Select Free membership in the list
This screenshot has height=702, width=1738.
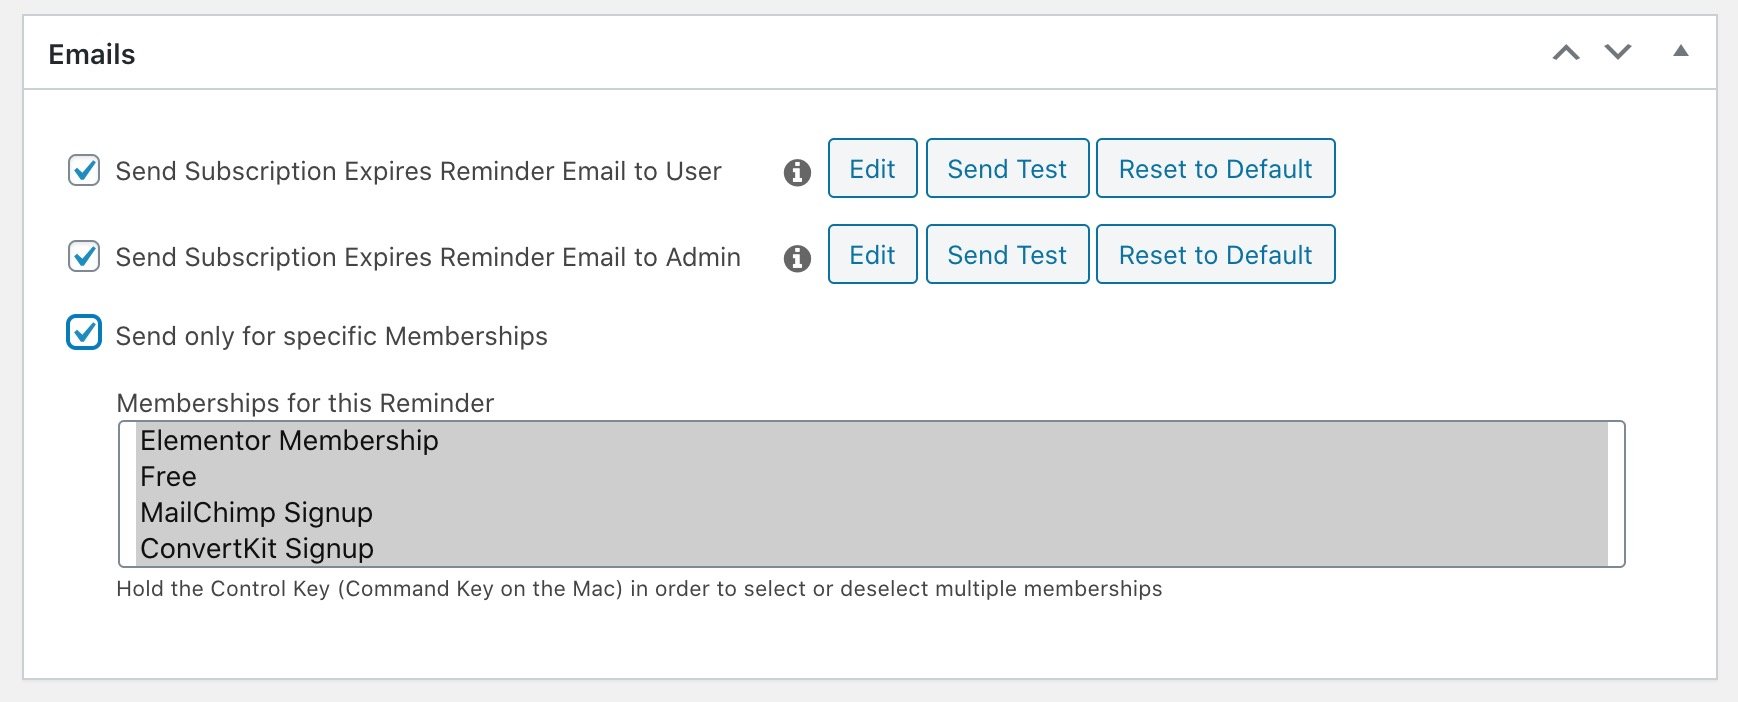point(871,477)
